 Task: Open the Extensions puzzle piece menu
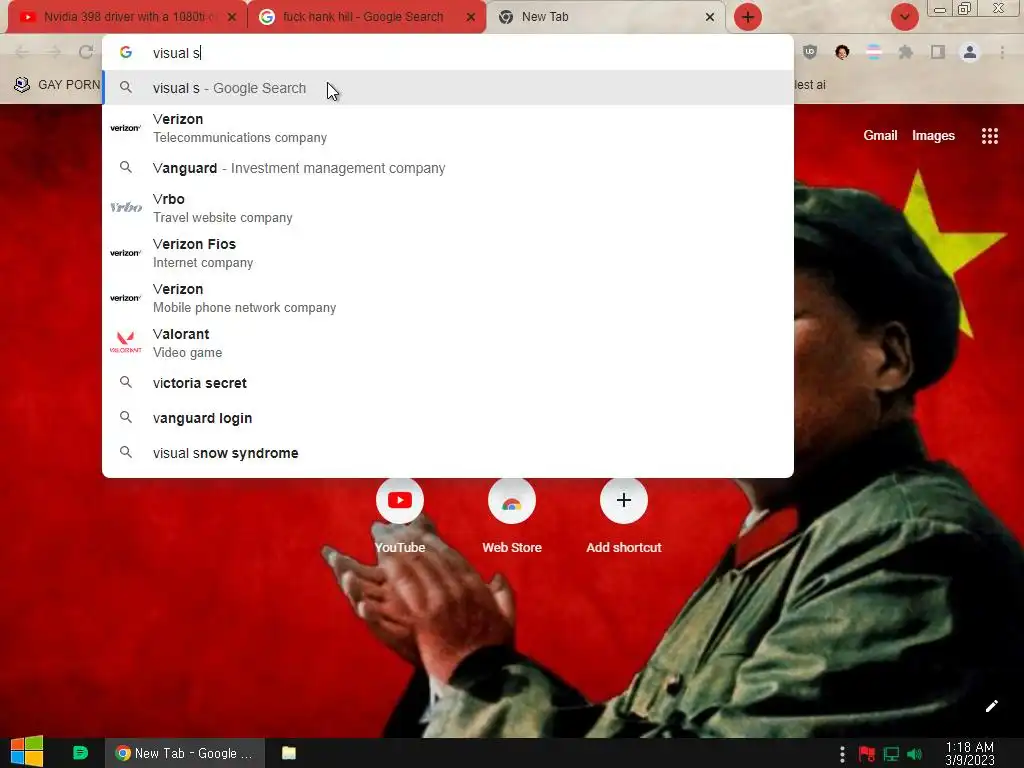(x=906, y=52)
